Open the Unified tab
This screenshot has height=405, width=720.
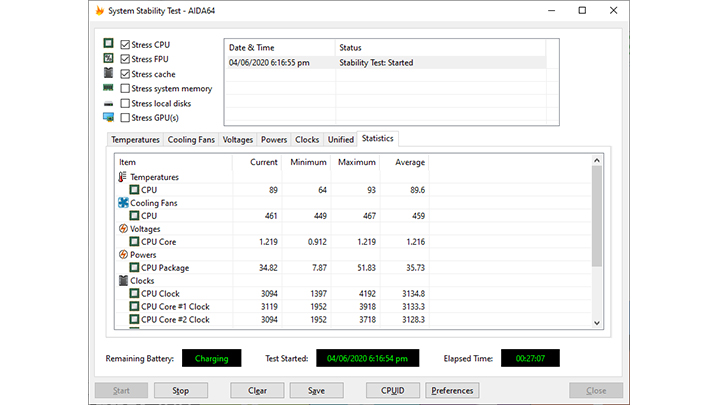point(341,140)
